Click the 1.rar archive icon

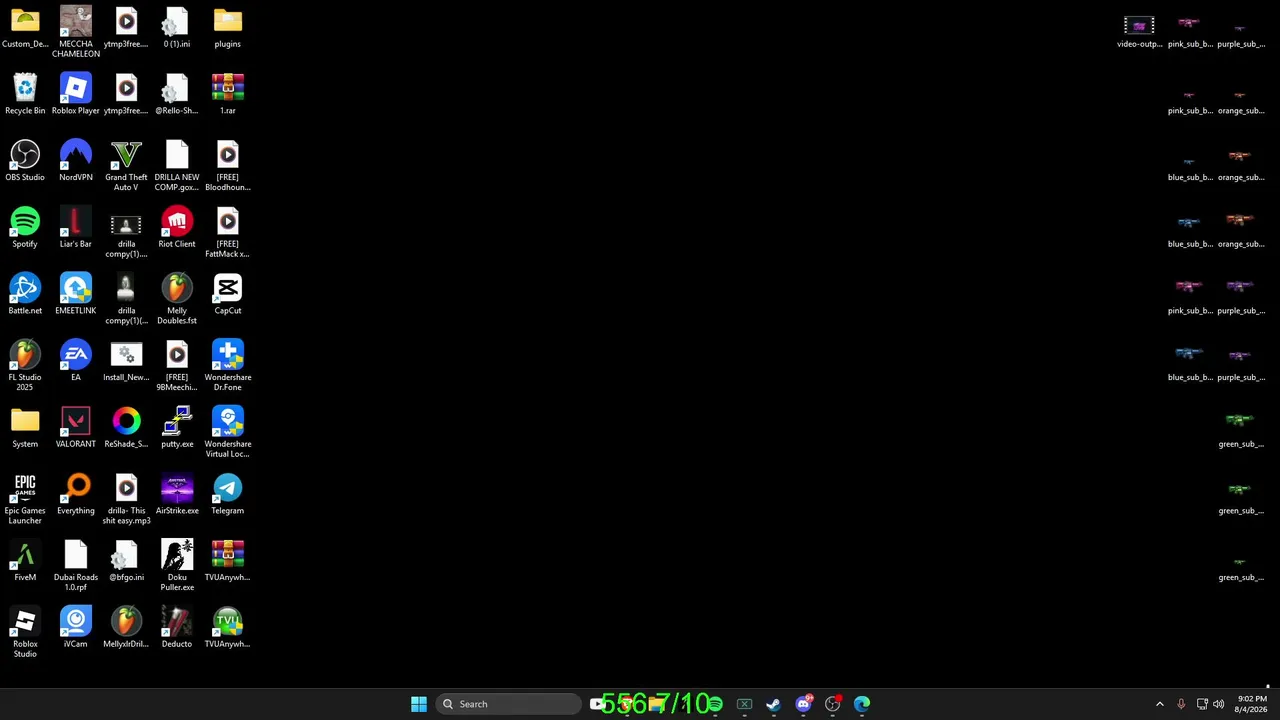tap(228, 94)
